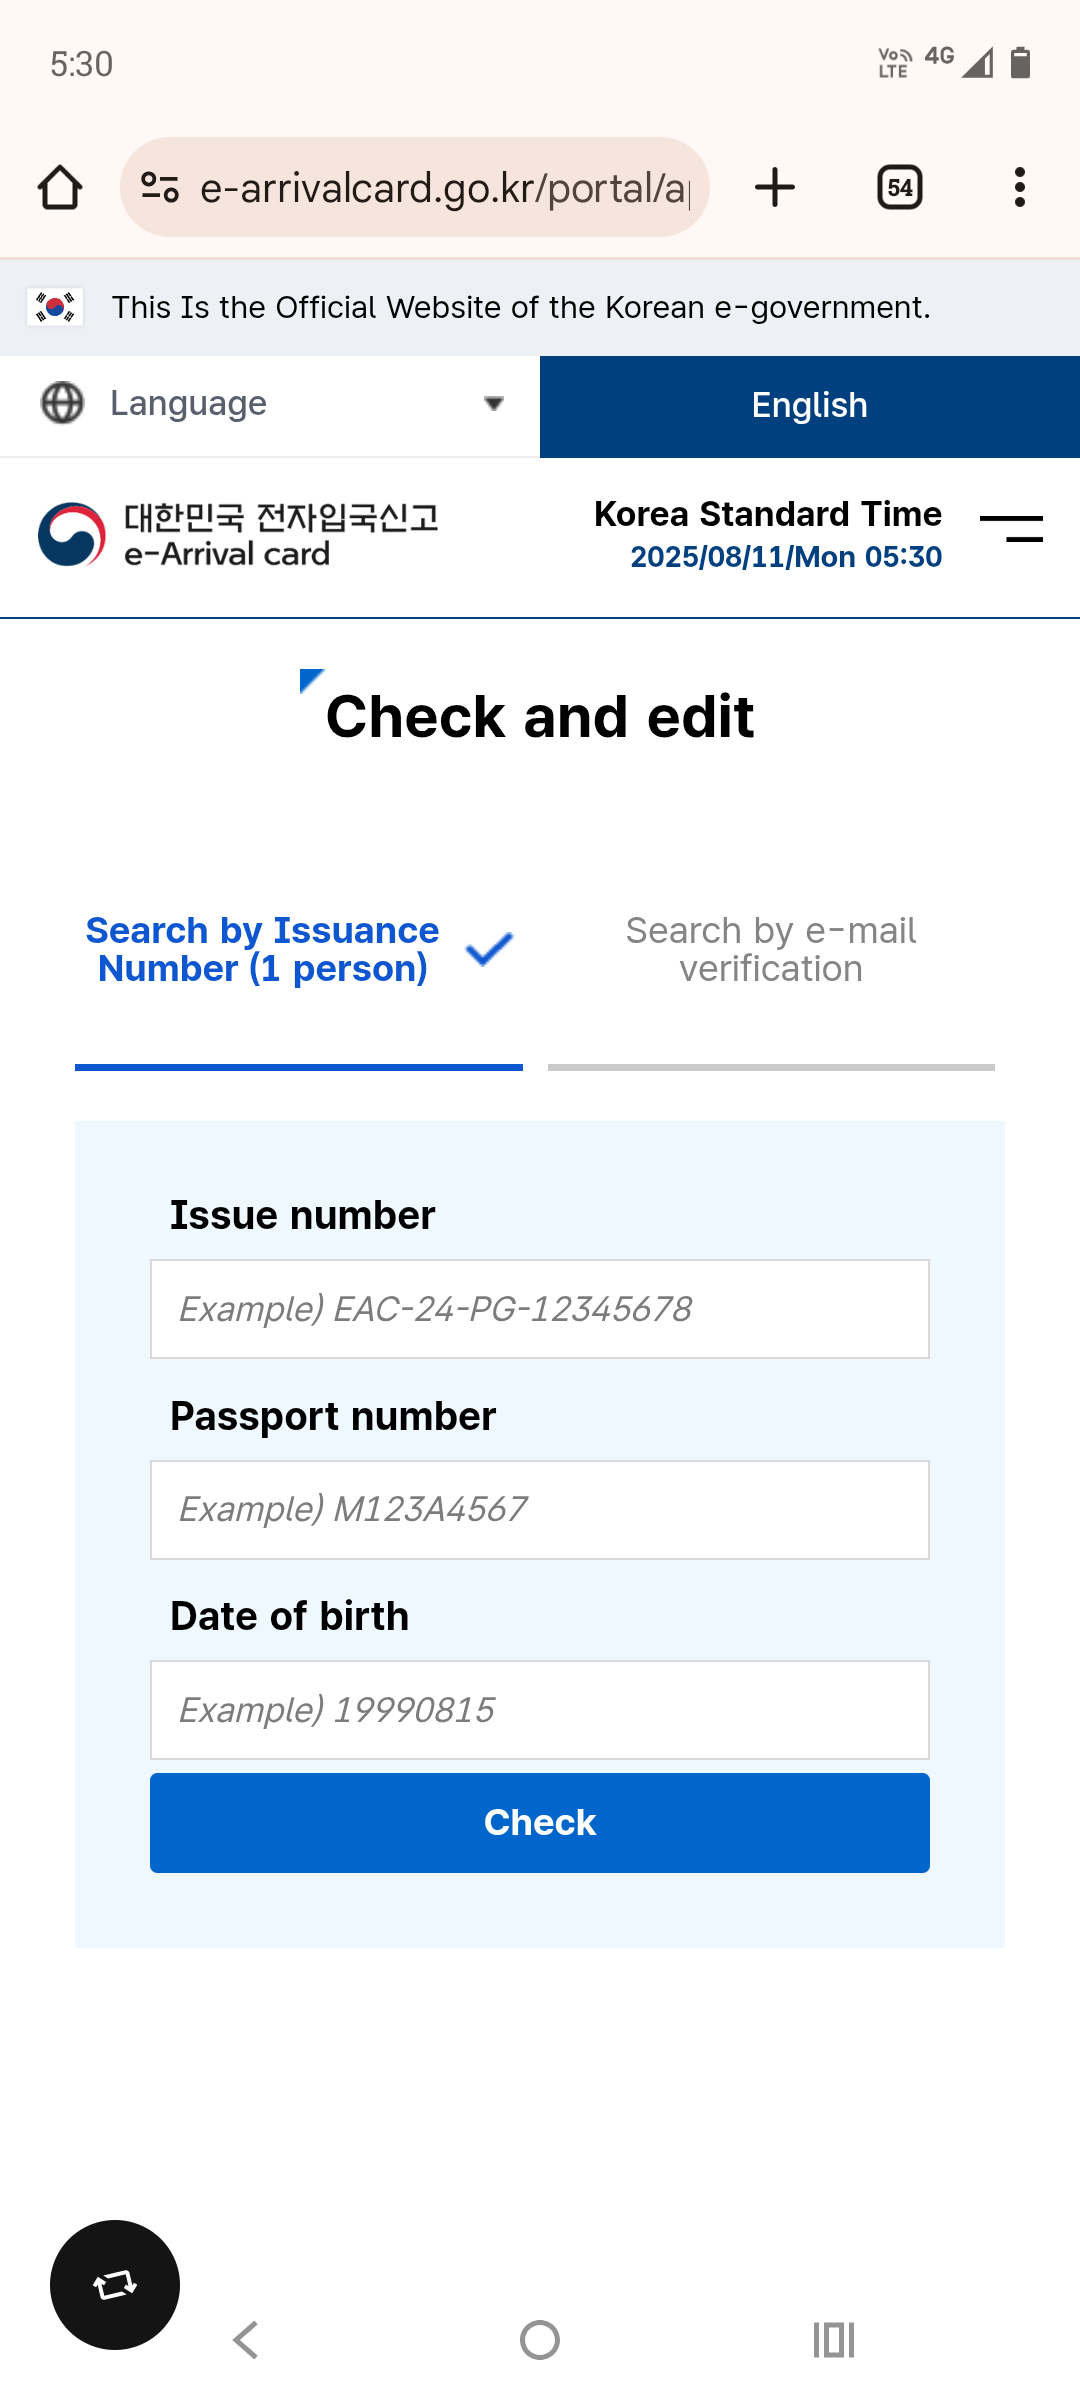Open the tab switcher showing 54 tabs
Image resolution: width=1080 pixels, height=2400 pixels.
(899, 187)
